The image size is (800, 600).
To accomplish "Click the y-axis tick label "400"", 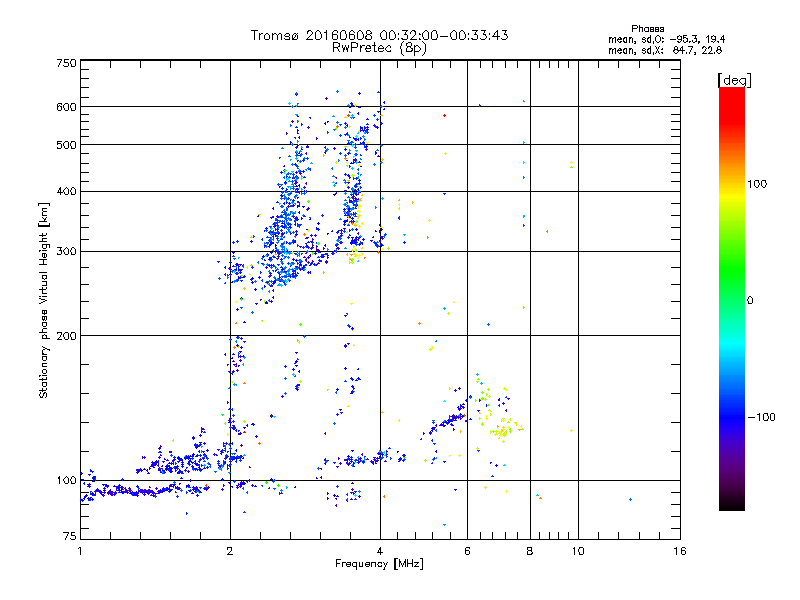I will [66, 192].
